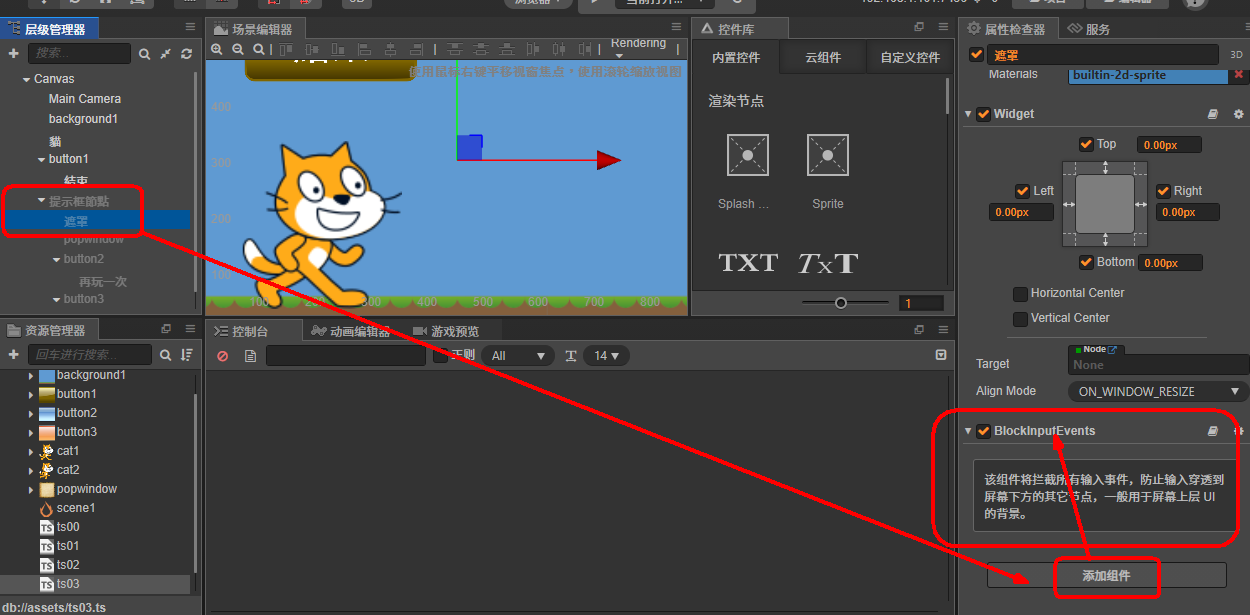Click the 层级管理器 search input field
The image size is (1250, 615).
[x=79, y=53]
